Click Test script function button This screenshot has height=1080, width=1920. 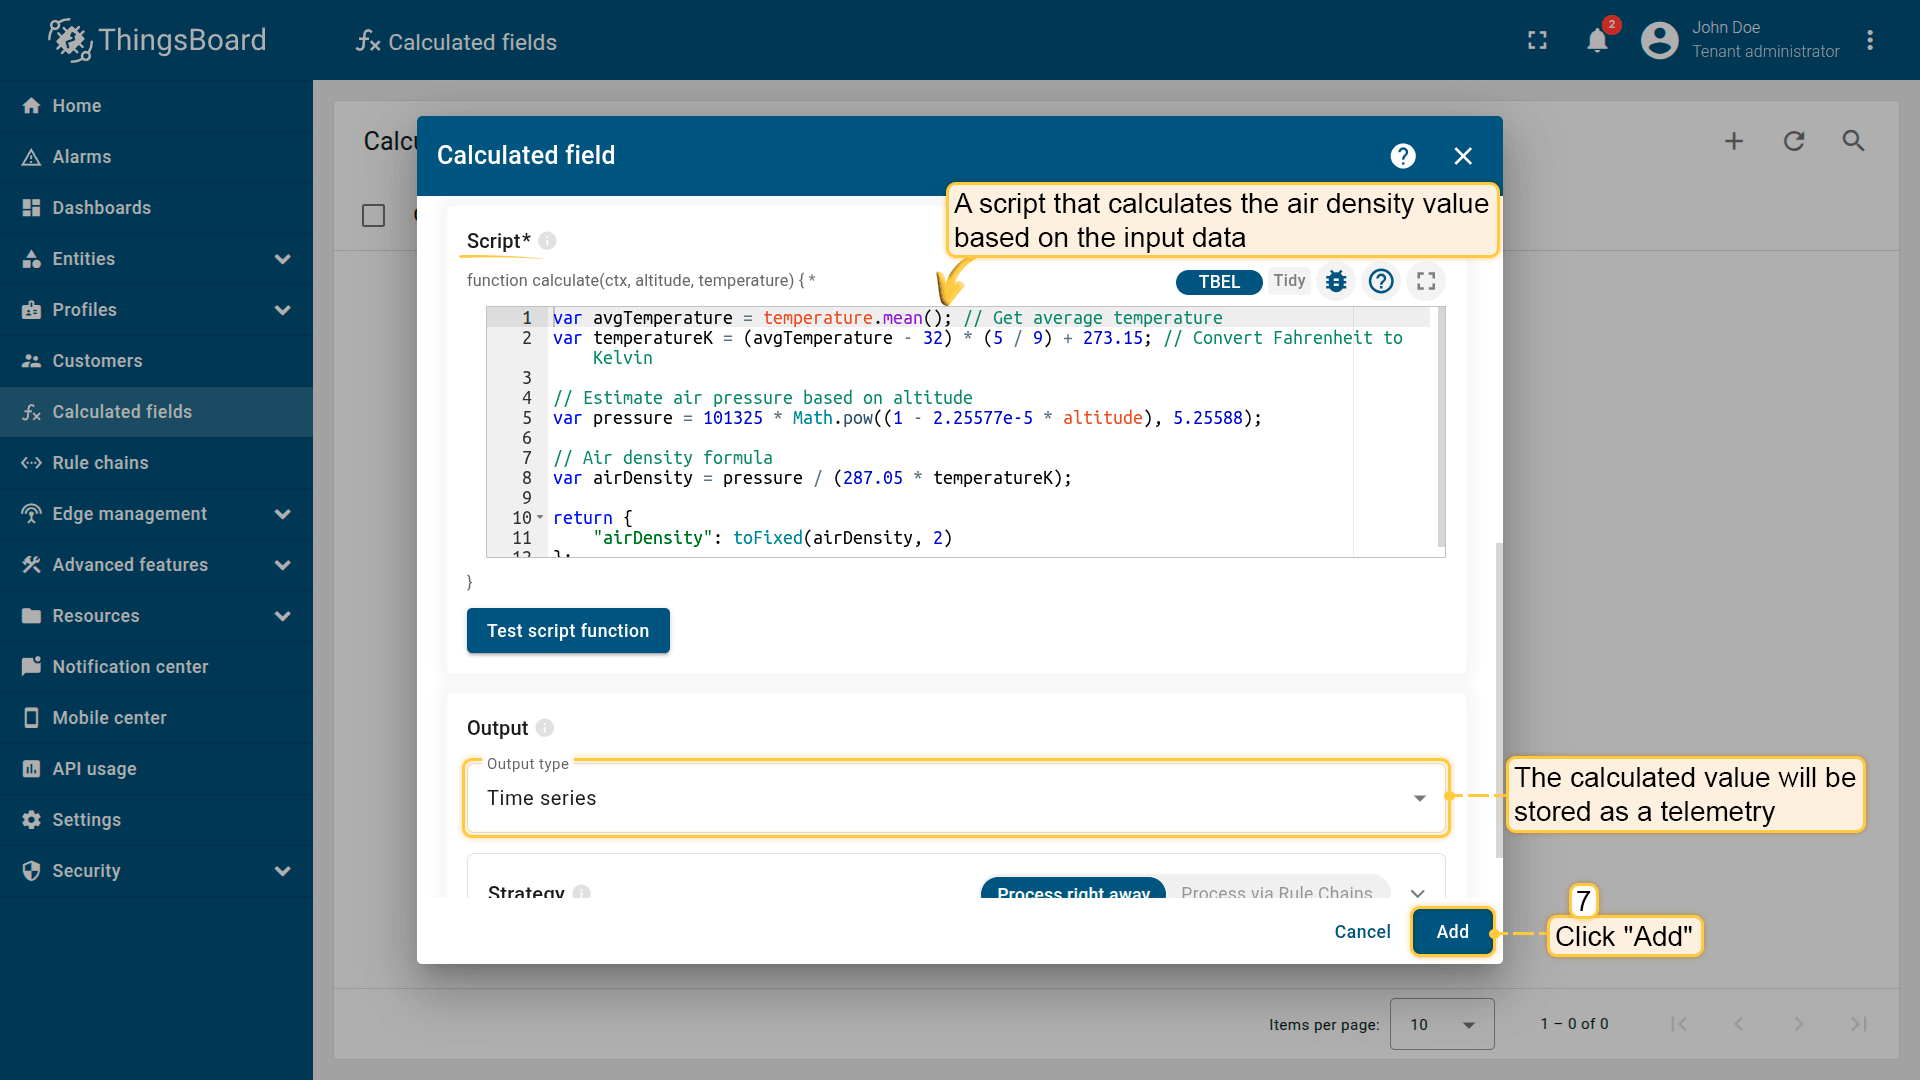[x=568, y=631]
